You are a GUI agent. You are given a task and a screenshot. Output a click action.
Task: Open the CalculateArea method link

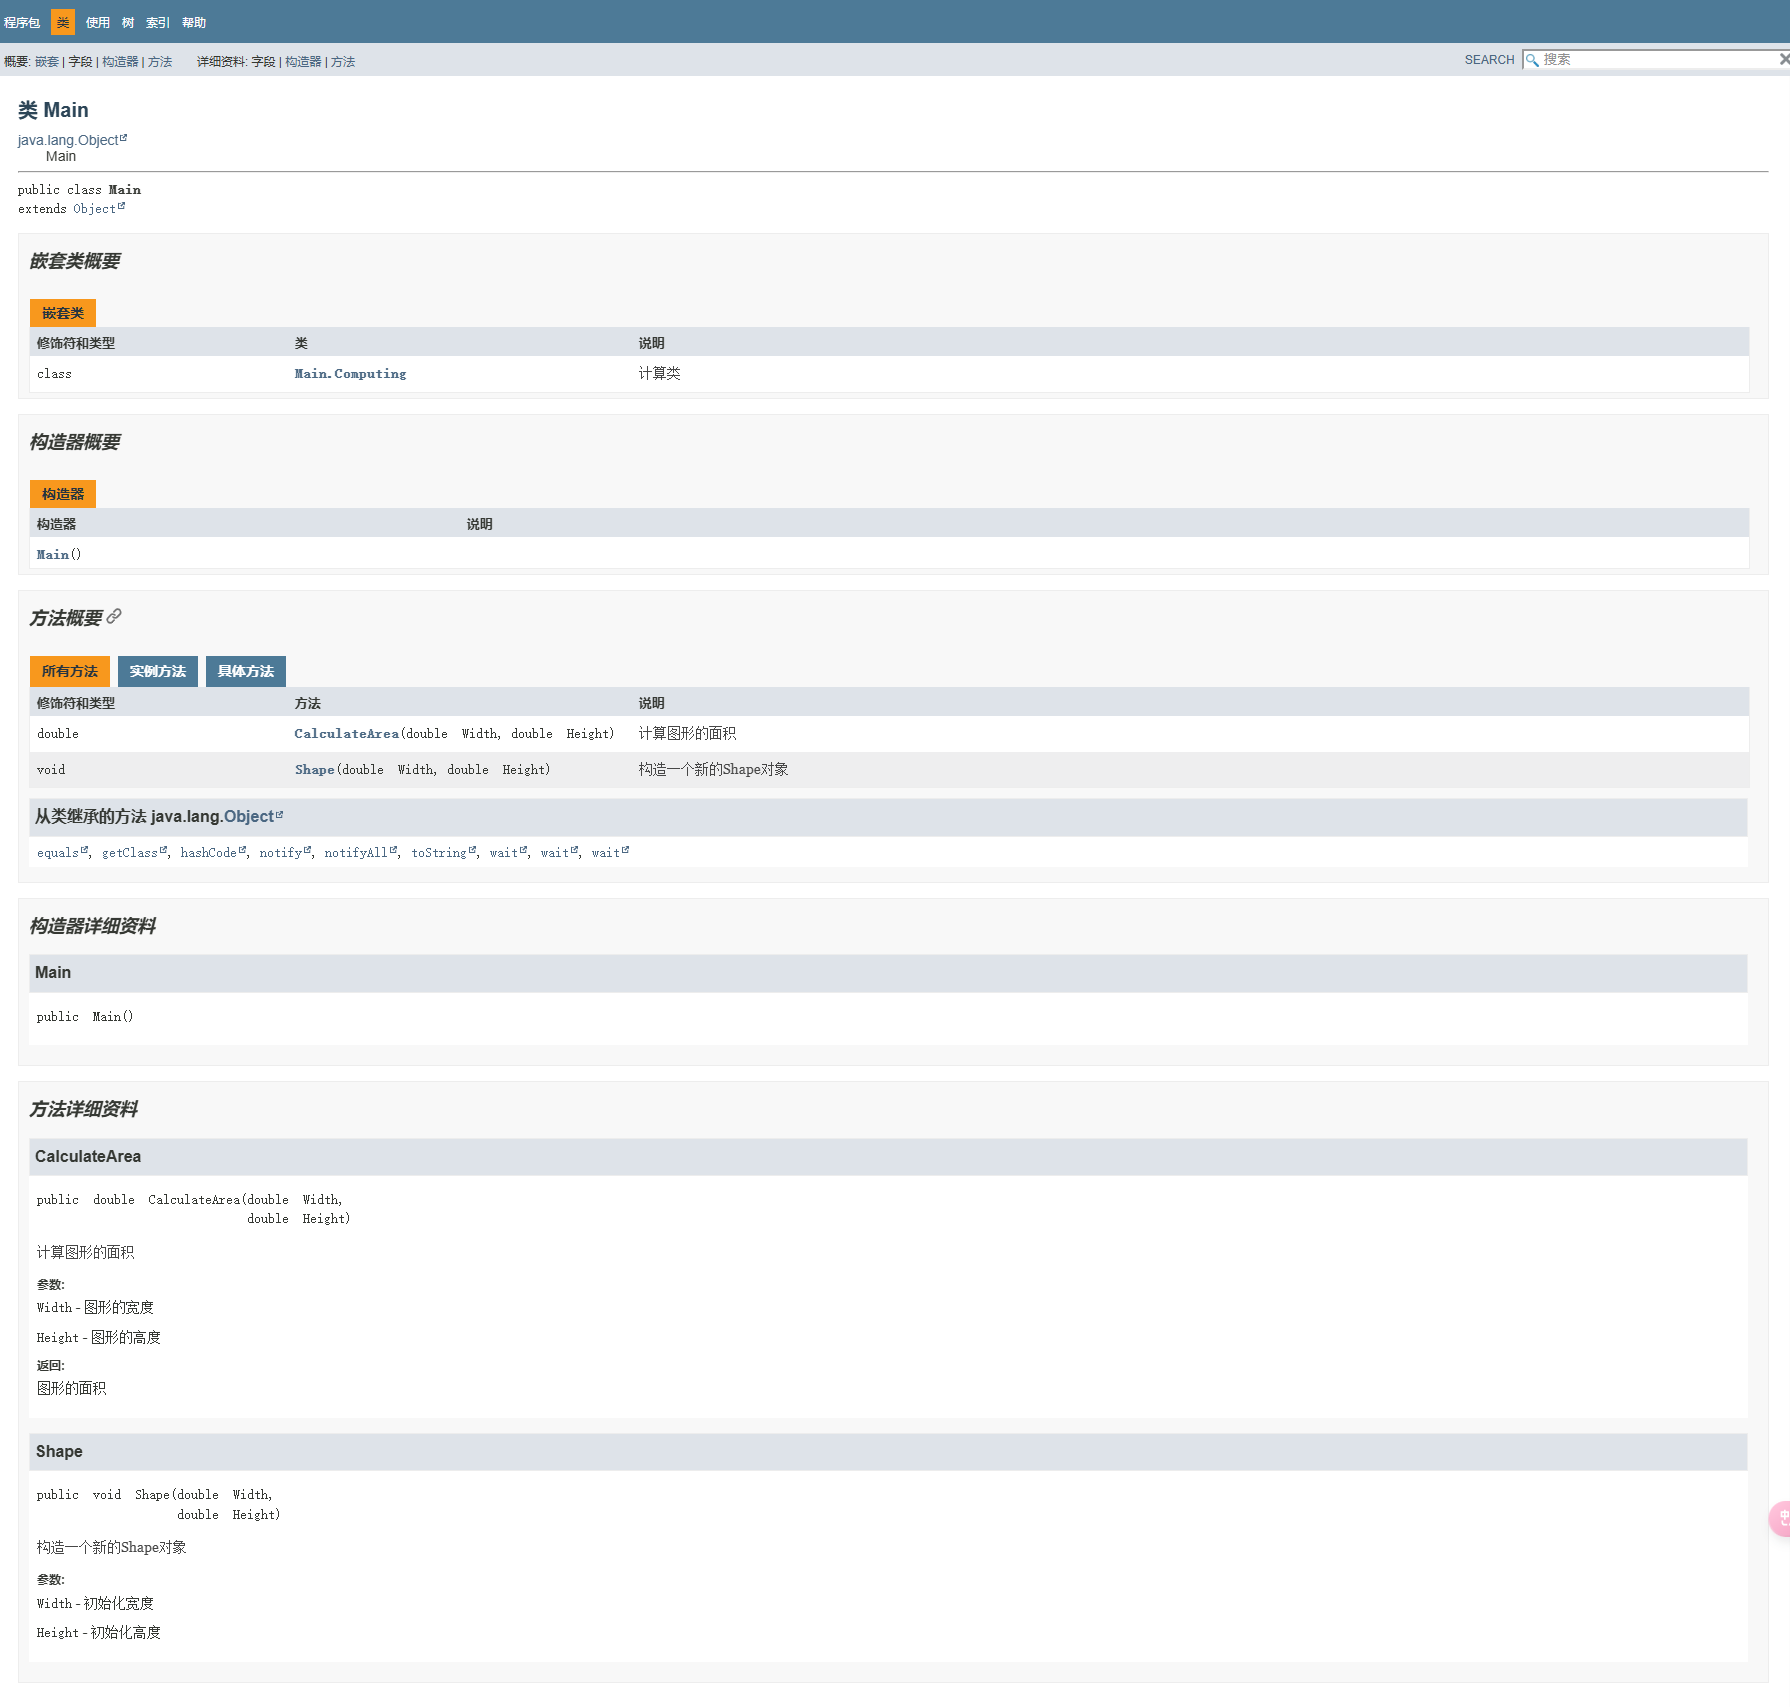pos(346,734)
